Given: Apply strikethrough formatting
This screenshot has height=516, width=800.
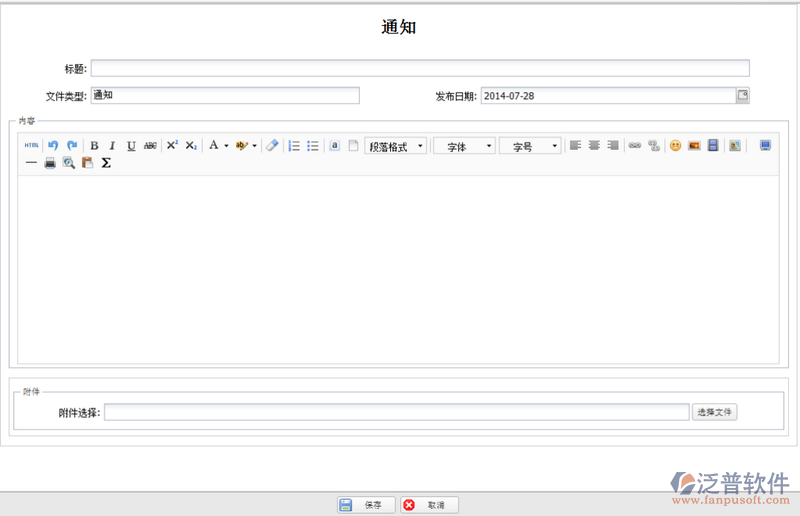Looking at the screenshot, I should [x=150, y=145].
